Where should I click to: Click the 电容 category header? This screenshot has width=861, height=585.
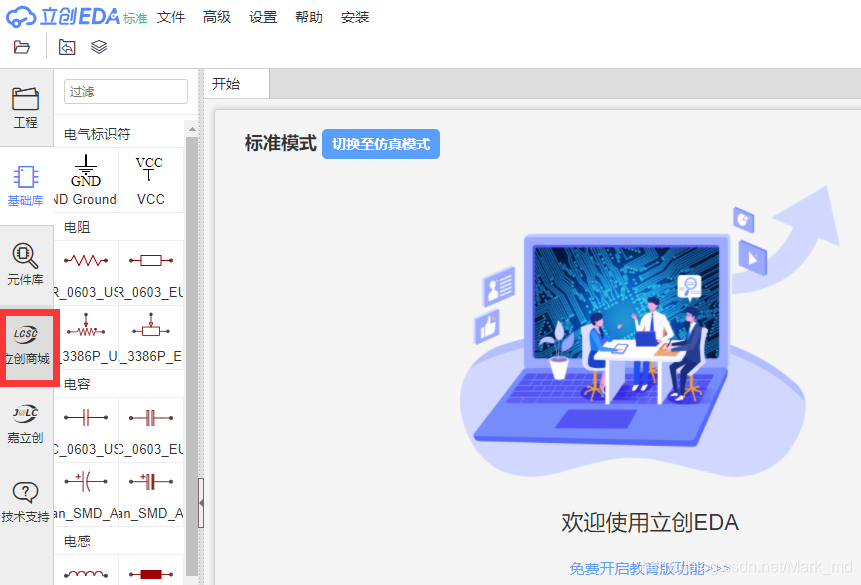(77, 384)
